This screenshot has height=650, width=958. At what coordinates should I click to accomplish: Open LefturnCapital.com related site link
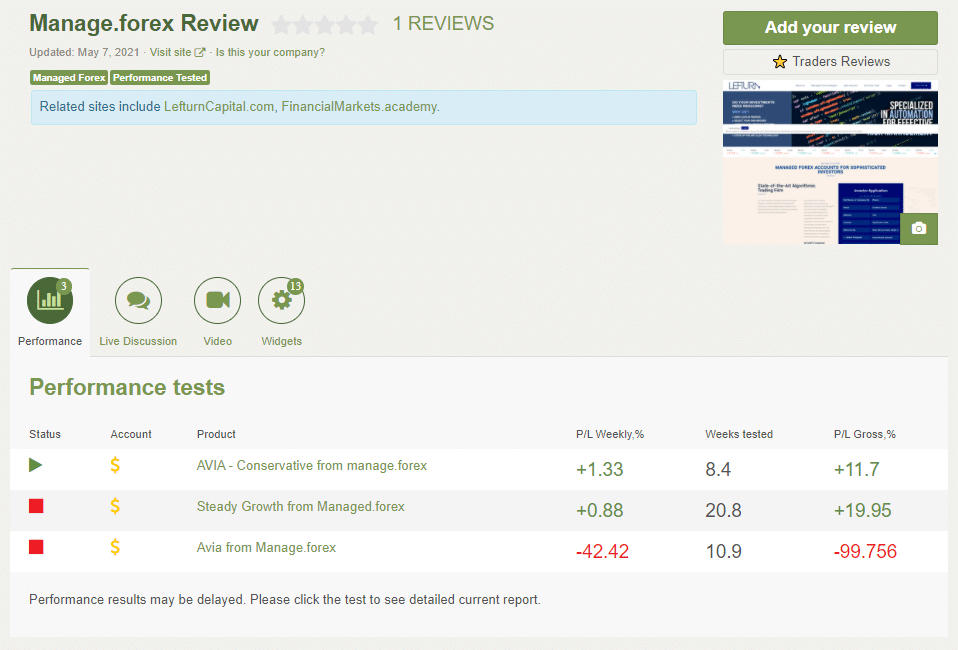pyautogui.click(x=219, y=107)
